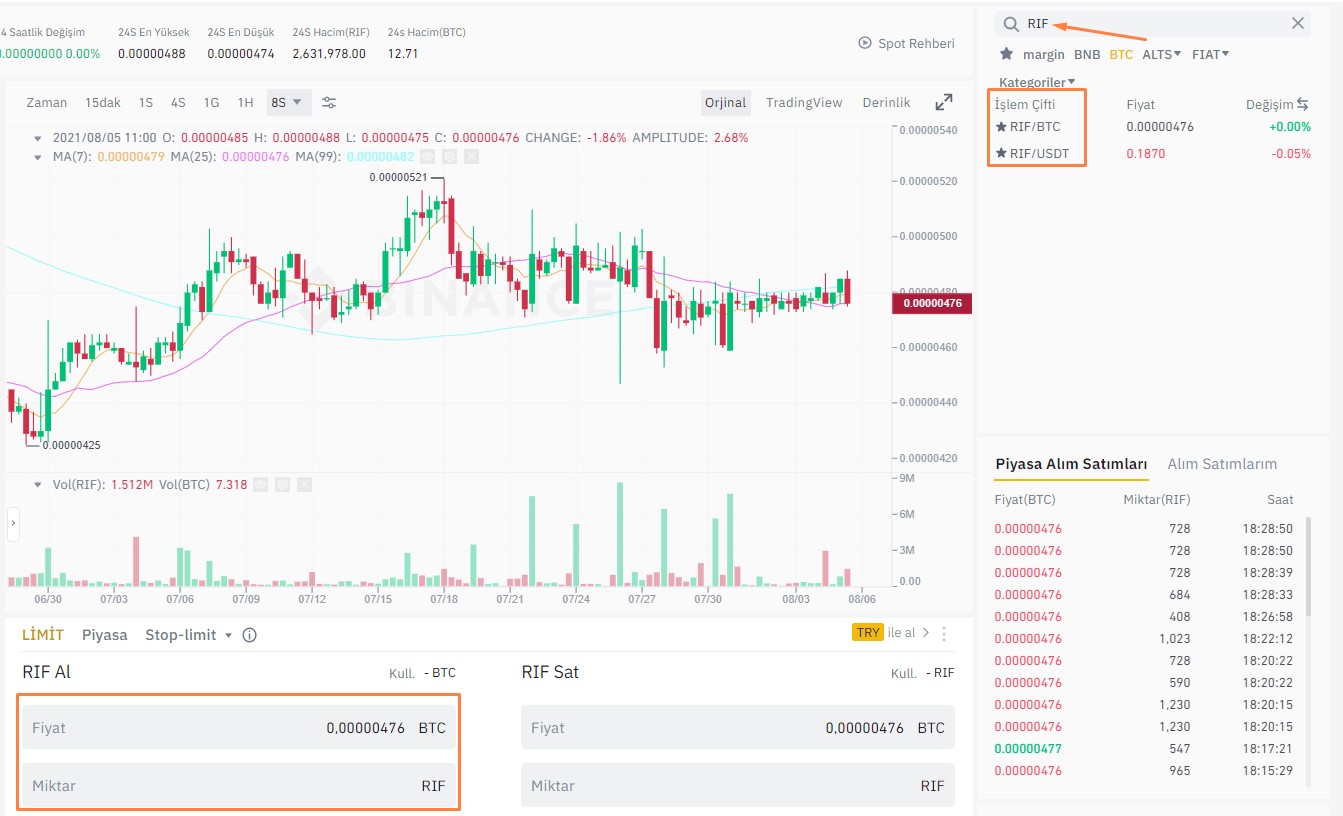
Task: Select the Piyasa order type
Action: pos(104,635)
